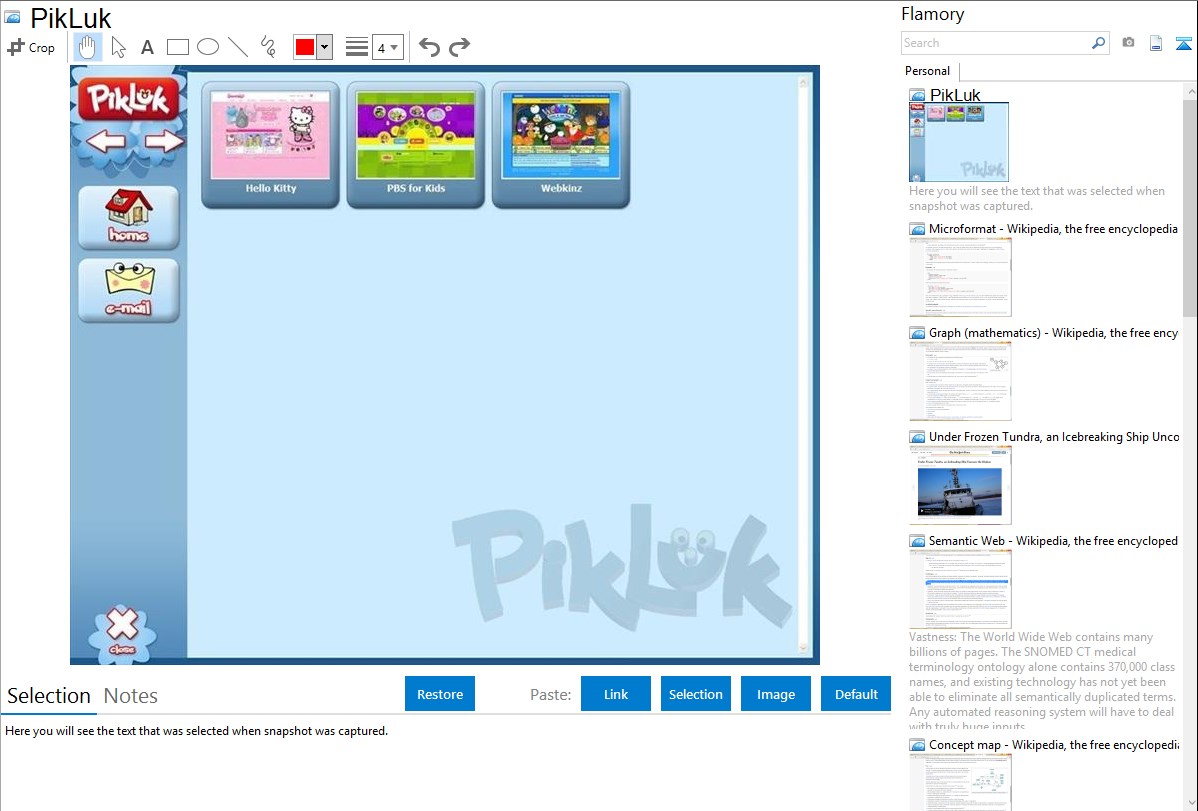The height and width of the screenshot is (811, 1198).
Task: Click the Paste Image button
Action: [775, 694]
